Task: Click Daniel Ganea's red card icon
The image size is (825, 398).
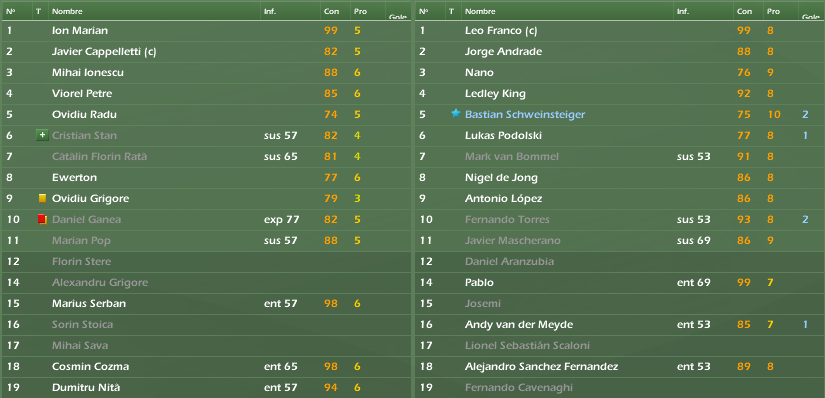Action: [43, 219]
